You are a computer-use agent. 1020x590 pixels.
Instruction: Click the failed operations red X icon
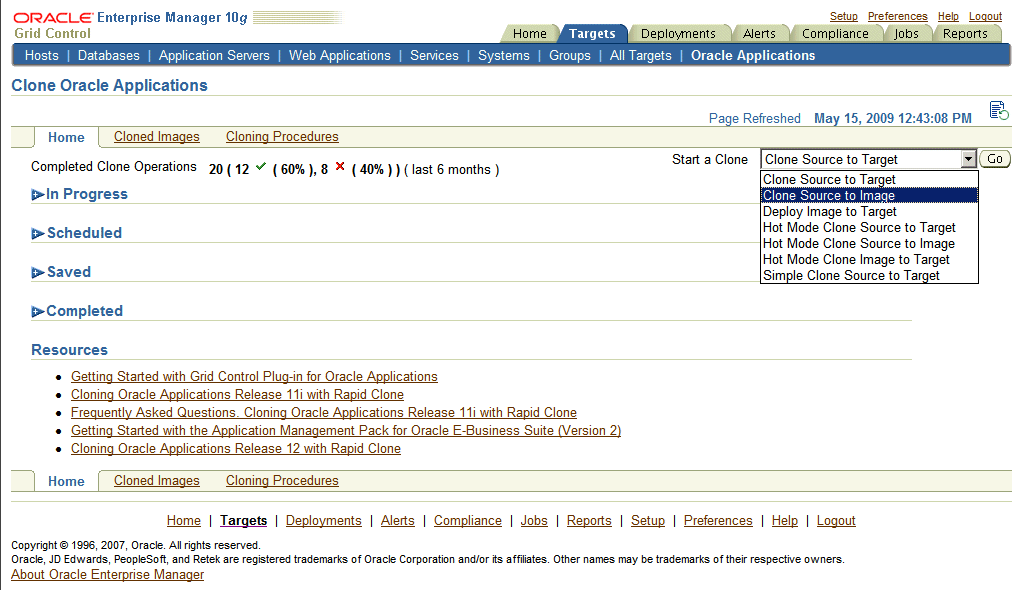coord(340,167)
